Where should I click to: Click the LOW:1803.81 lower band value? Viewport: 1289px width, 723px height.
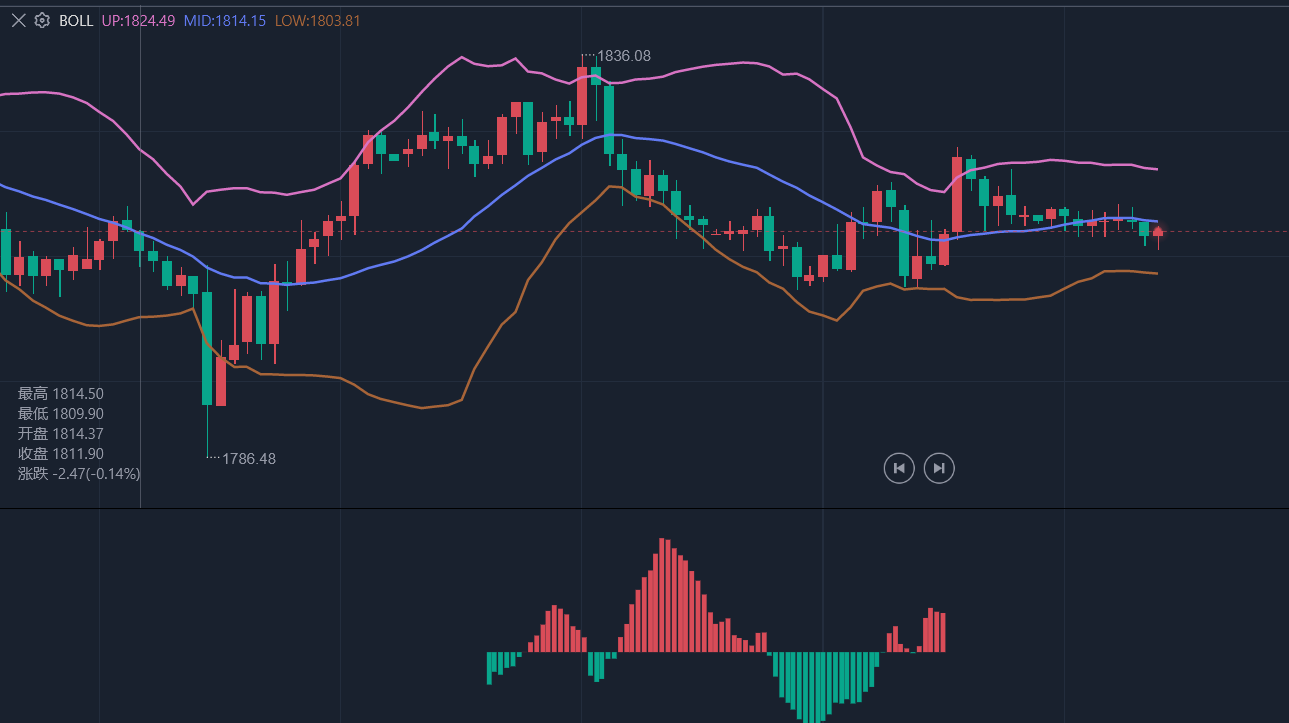318,21
